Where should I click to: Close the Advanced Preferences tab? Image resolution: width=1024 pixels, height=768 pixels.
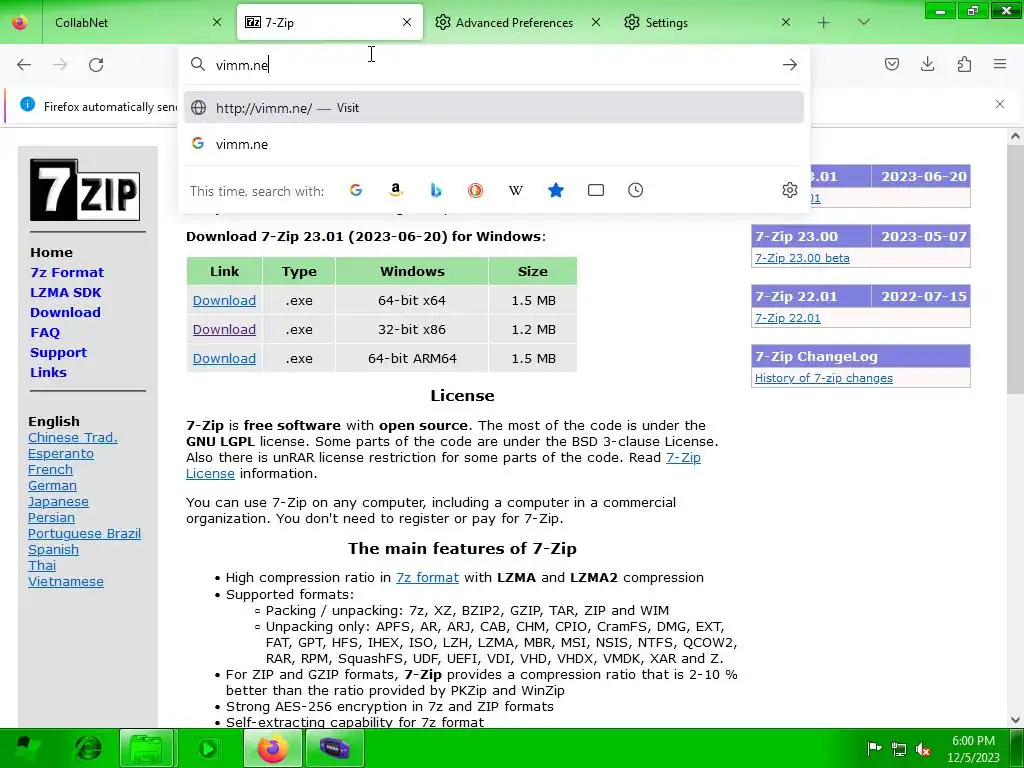[596, 22]
